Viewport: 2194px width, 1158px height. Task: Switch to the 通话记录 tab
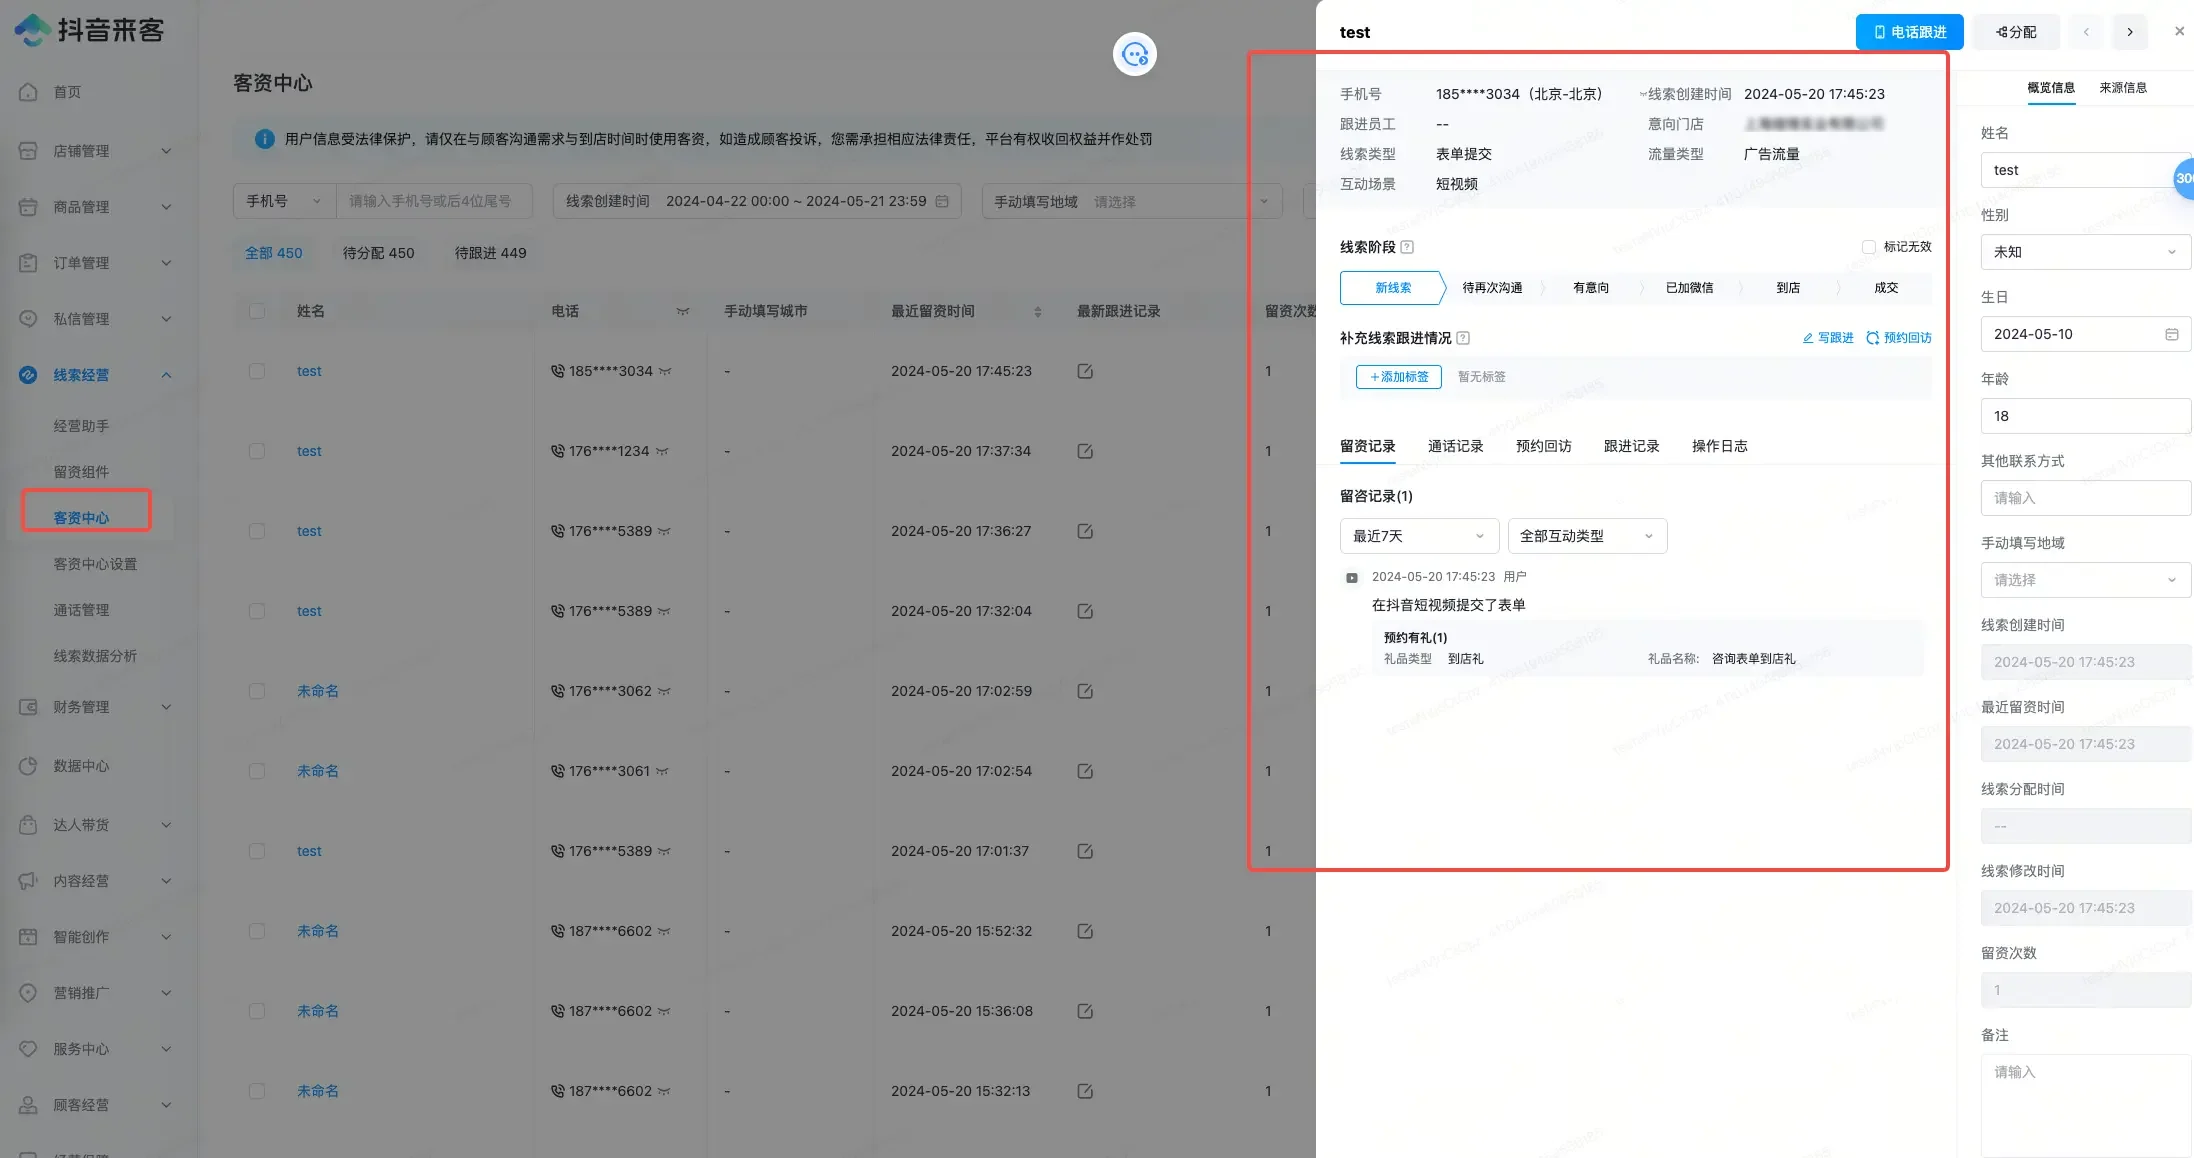coord(1455,446)
